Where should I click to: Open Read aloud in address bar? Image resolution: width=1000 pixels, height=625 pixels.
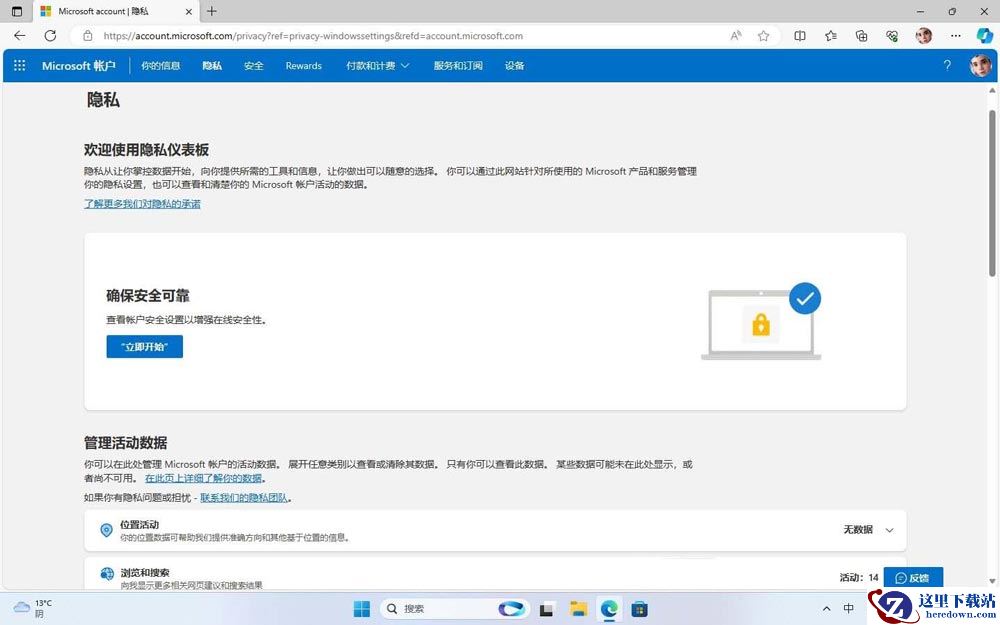pos(736,36)
